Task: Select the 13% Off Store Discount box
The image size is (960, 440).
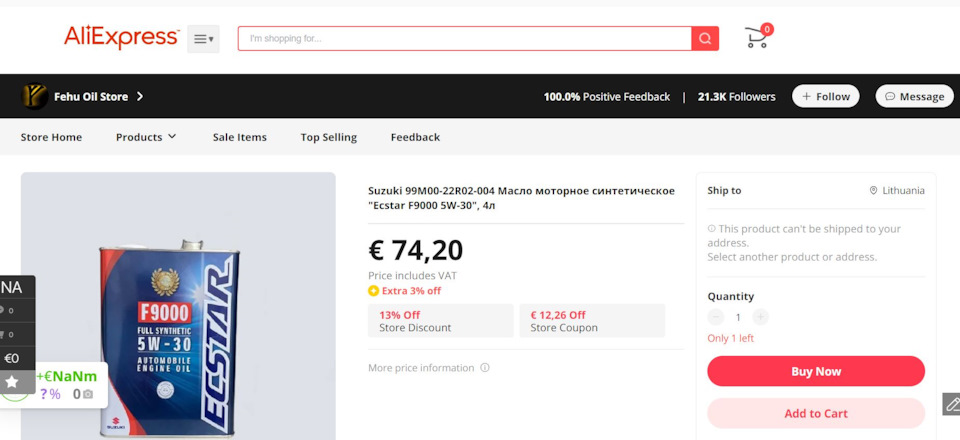Action: [441, 321]
